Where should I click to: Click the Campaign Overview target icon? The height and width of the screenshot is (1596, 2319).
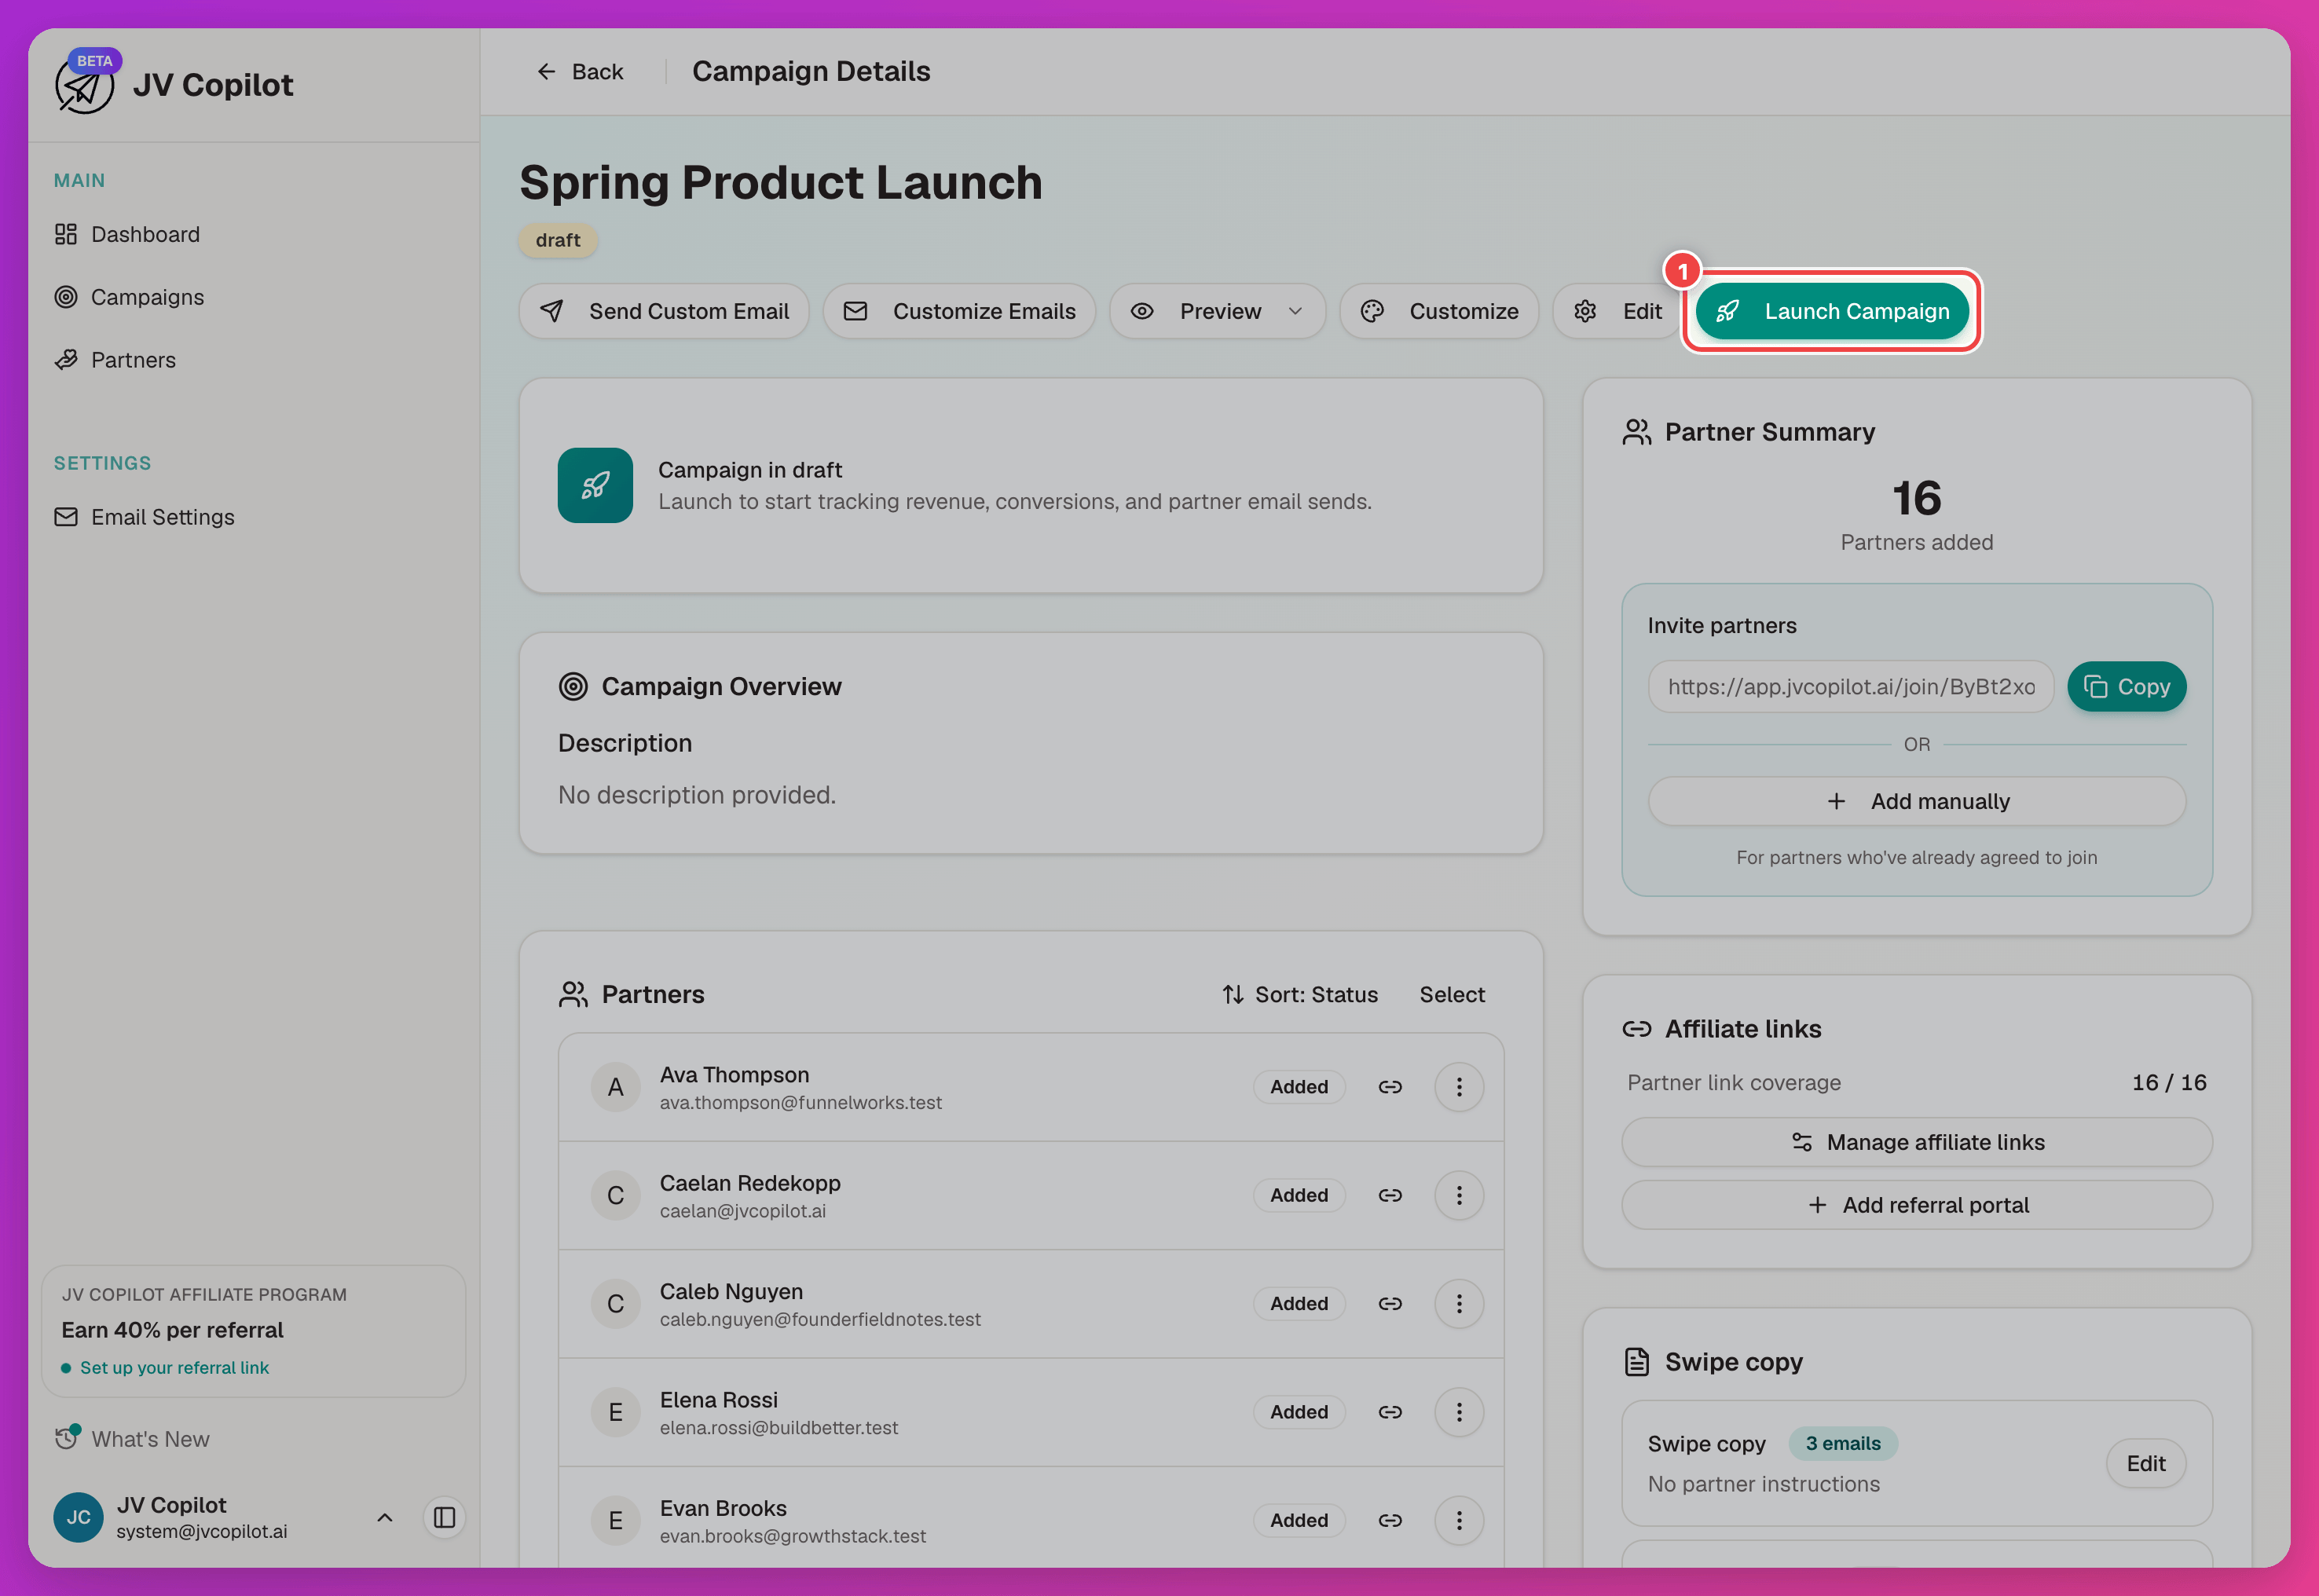(573, 686)
